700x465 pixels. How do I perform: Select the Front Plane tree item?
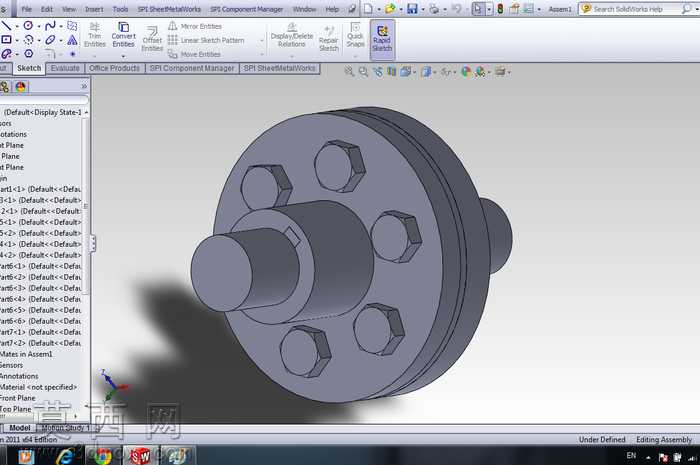[x=17, y=398]
